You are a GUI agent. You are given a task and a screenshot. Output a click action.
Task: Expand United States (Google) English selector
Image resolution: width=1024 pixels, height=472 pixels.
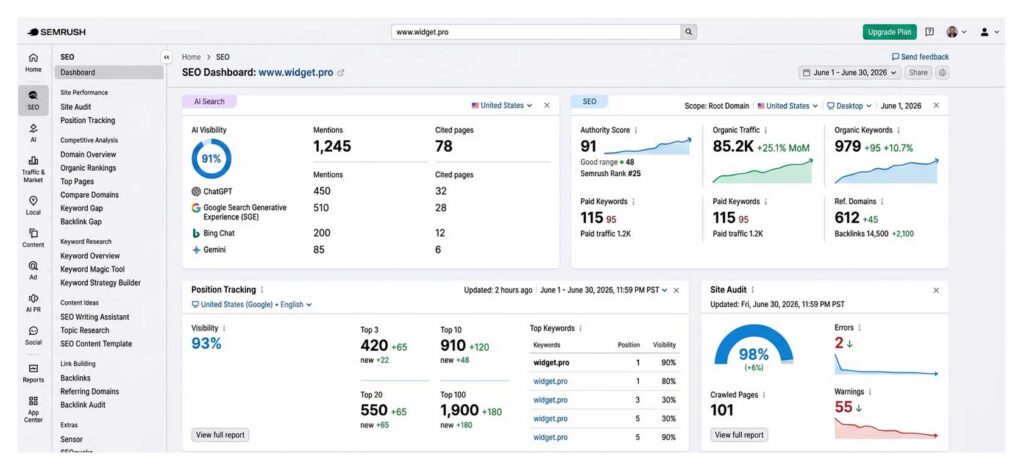(251, 304)
